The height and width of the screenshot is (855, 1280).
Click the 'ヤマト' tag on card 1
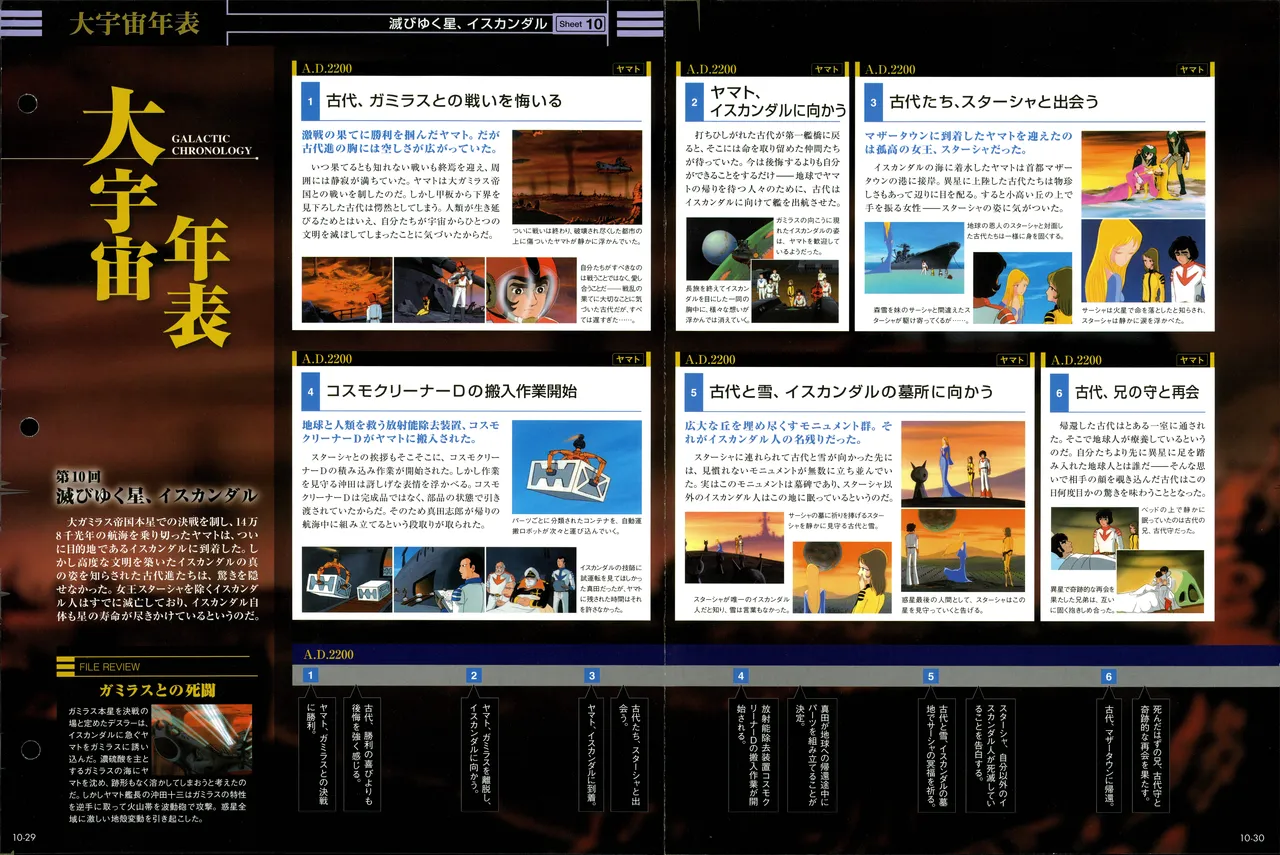point(628,69)
